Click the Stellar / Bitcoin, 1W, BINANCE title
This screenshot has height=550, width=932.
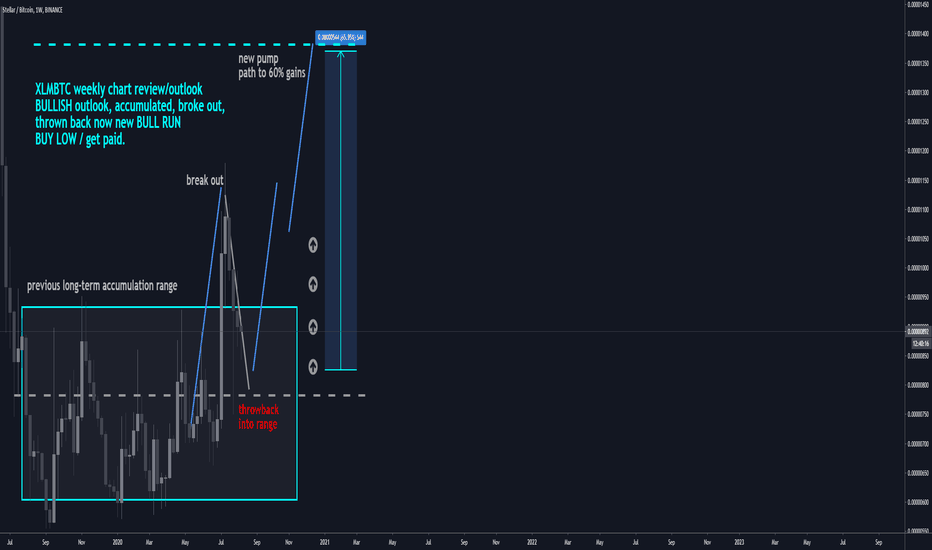33,10
